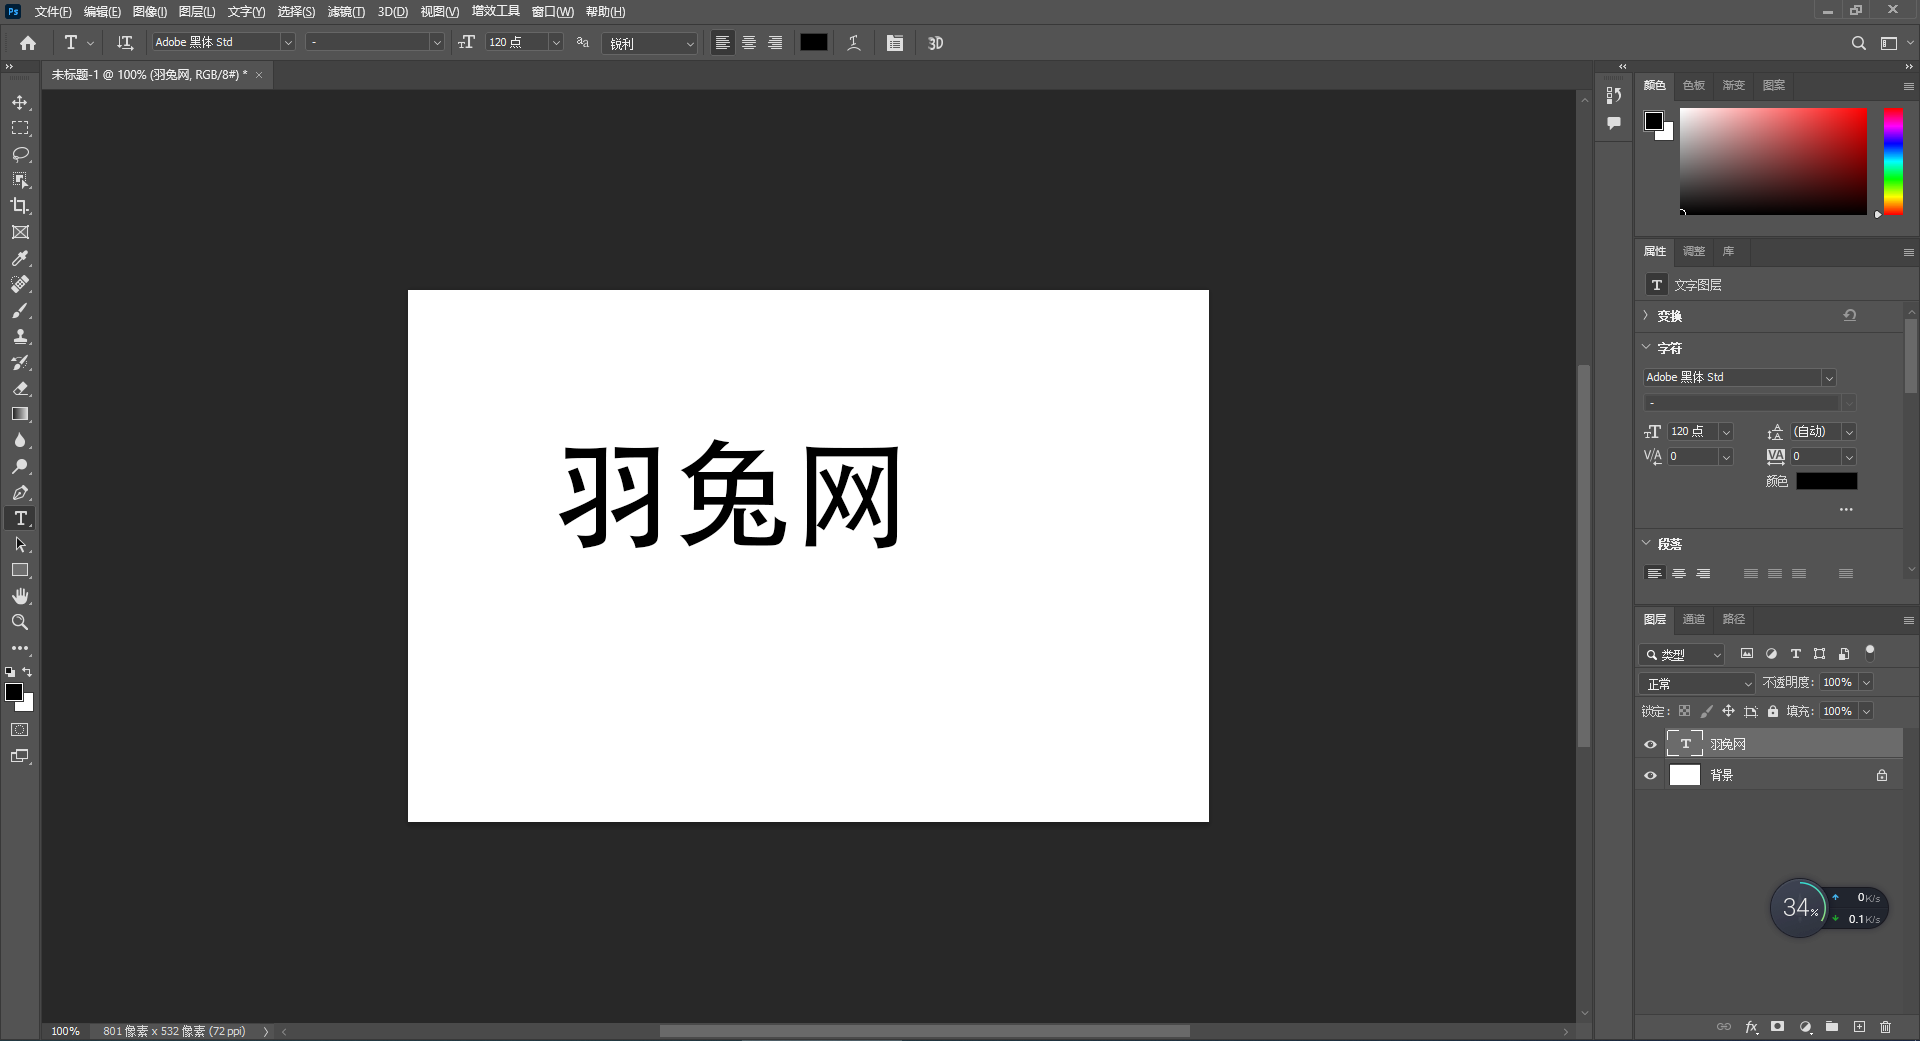Select the Zoom tool
This screenshot has width=1920, height=1041.
point(20,622)
